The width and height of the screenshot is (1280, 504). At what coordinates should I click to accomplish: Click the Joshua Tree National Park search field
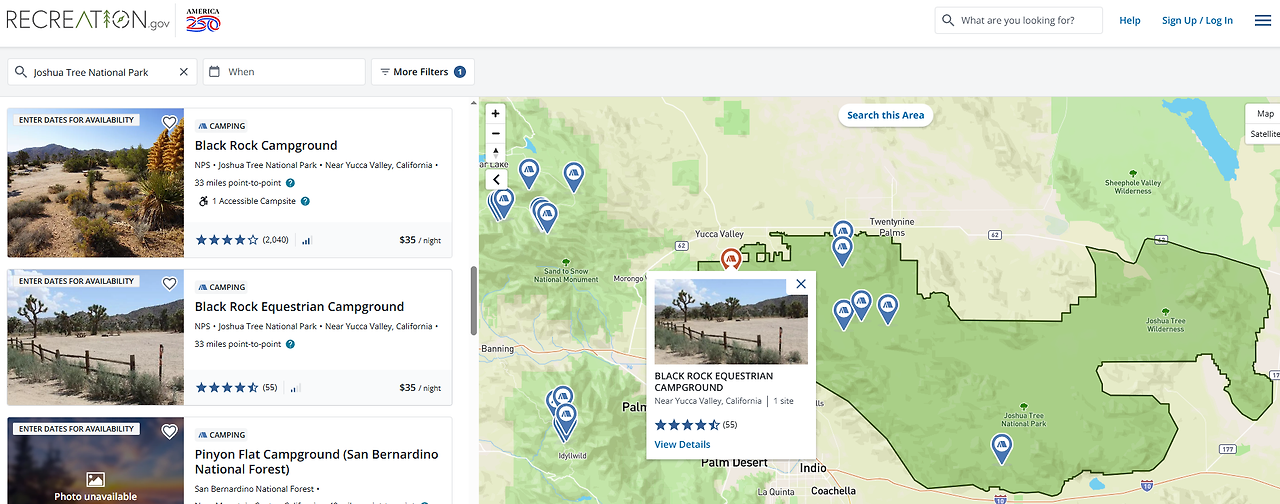[100, 72]
